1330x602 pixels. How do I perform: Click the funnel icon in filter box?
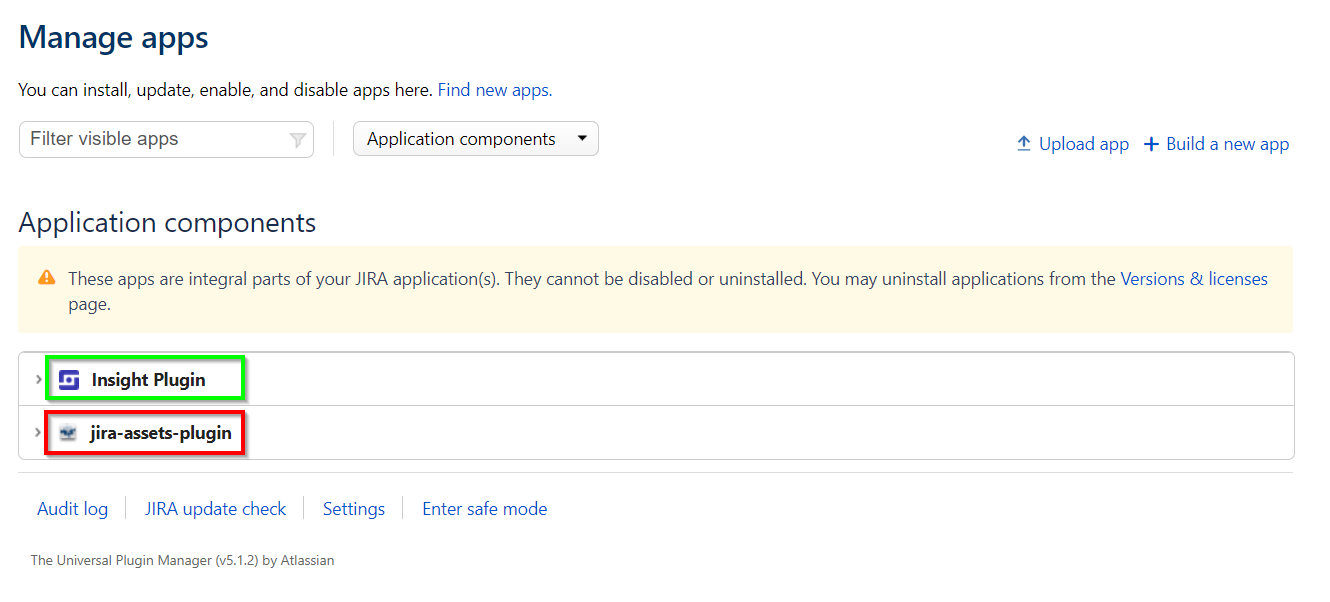pos(297,140)
